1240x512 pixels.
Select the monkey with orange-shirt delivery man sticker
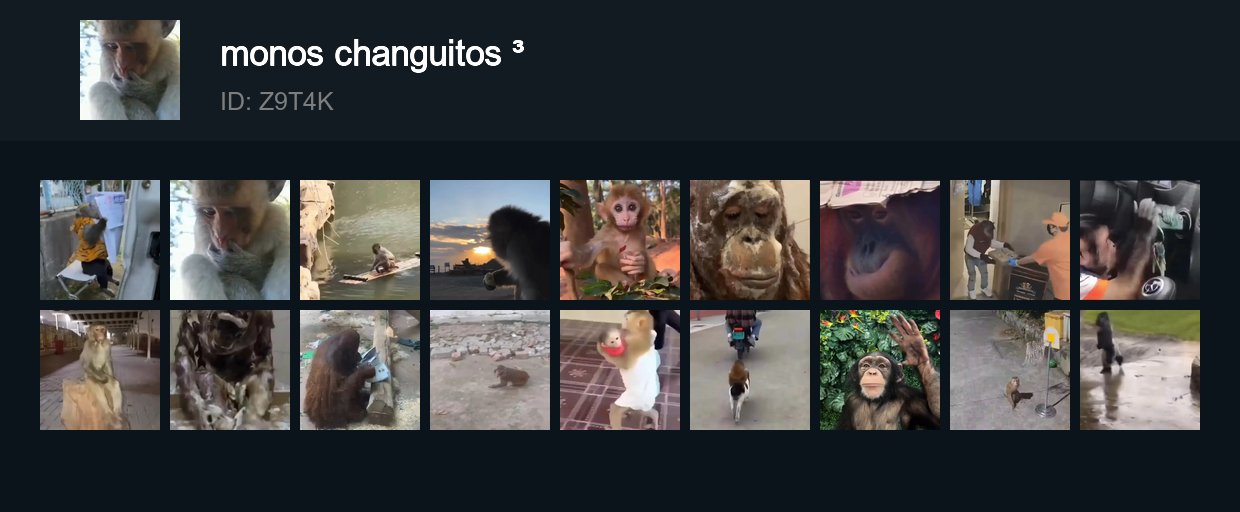point(1010,240)
